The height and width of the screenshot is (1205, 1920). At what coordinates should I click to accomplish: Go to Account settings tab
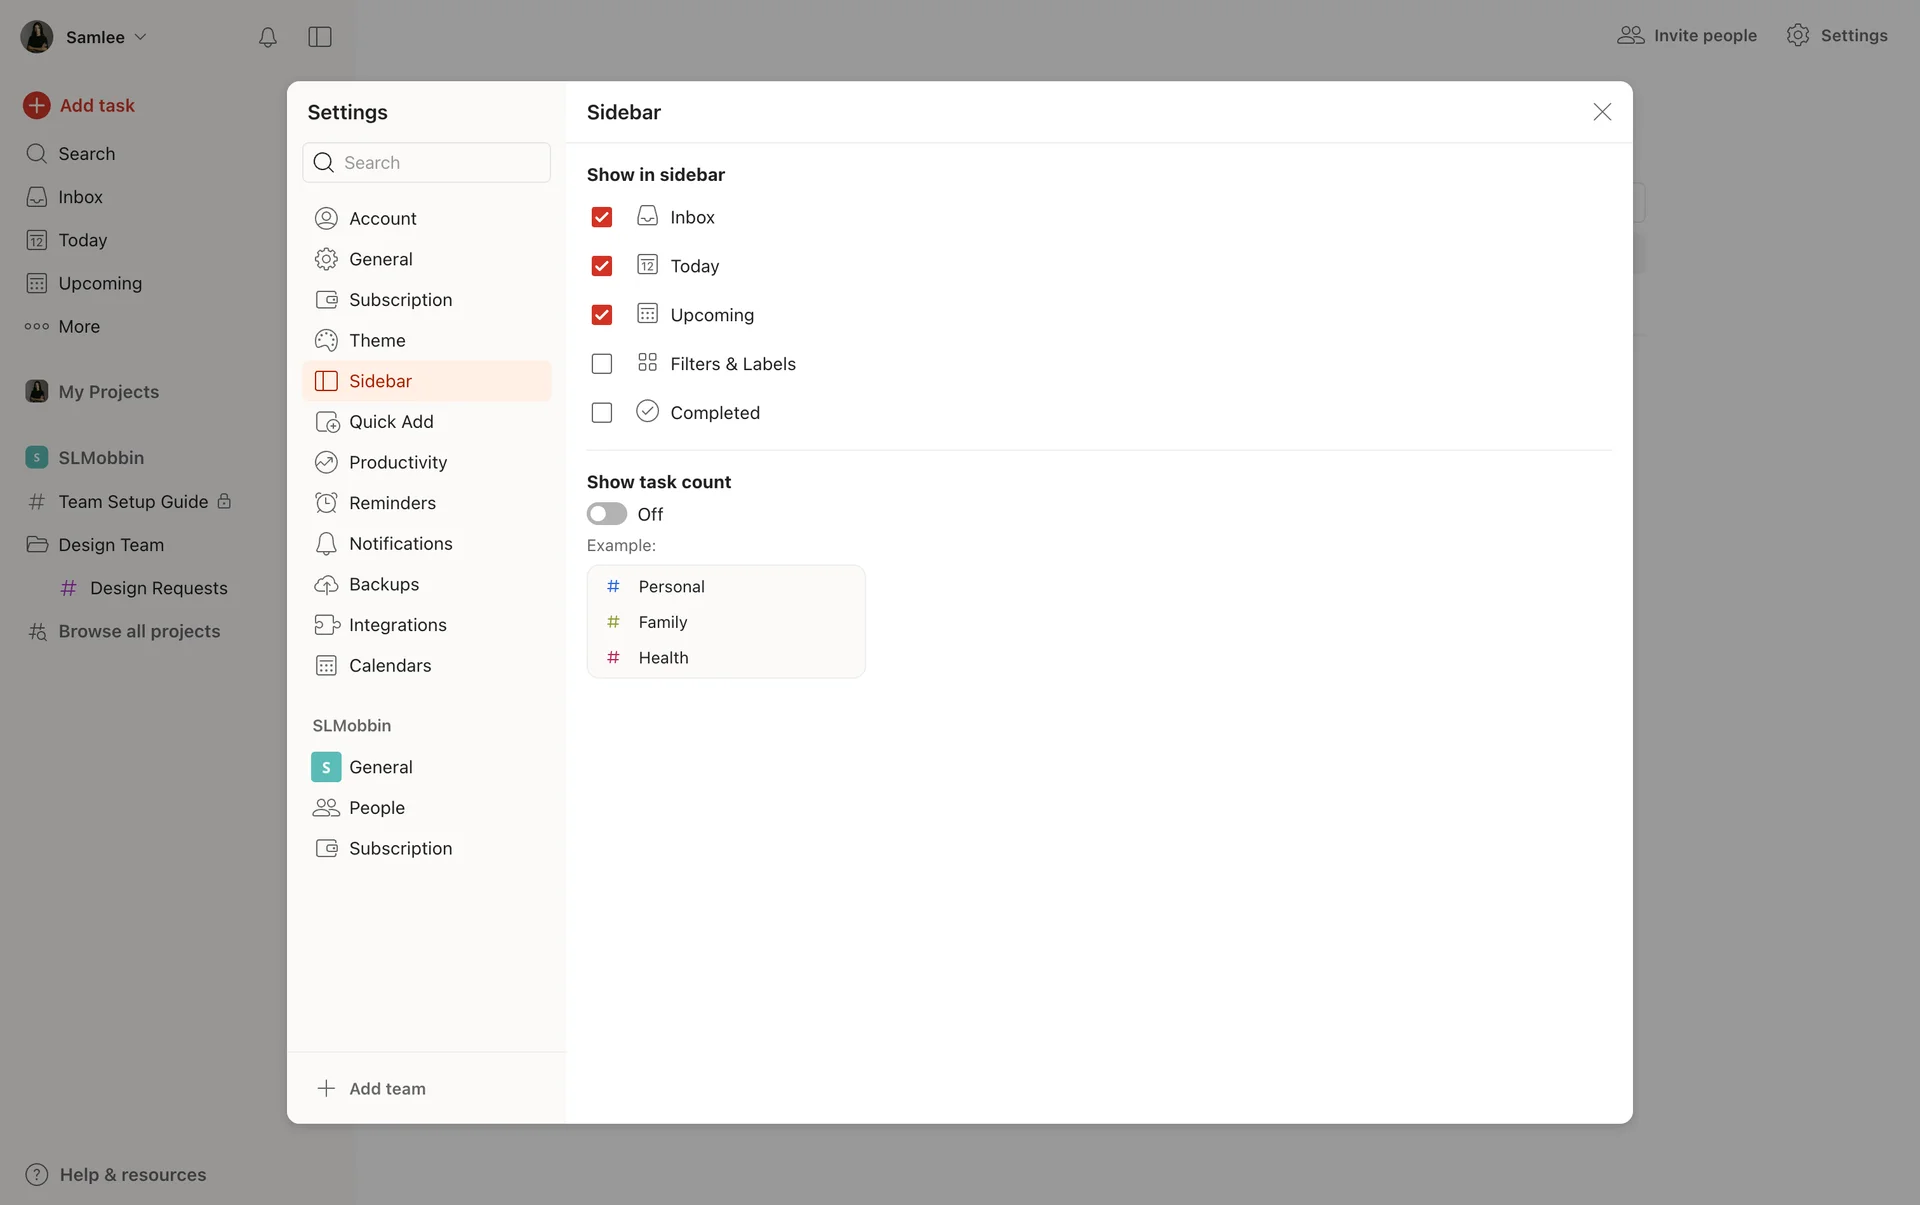coord(382,218)
